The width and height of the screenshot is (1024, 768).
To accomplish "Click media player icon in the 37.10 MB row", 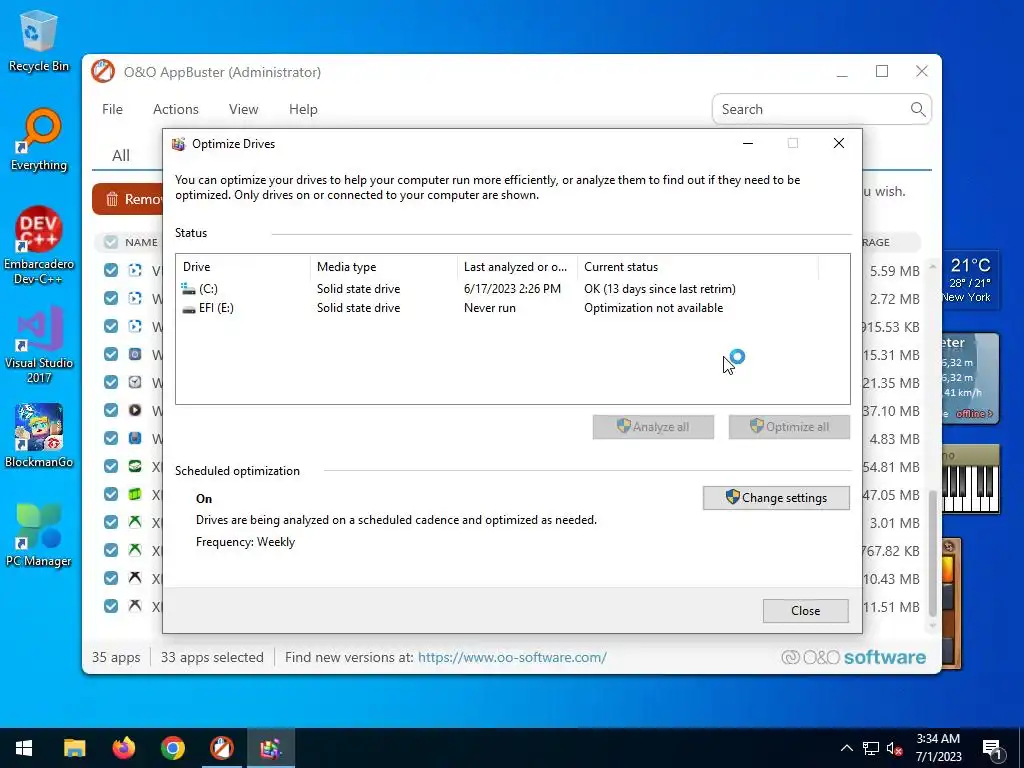I will (135, 410).
